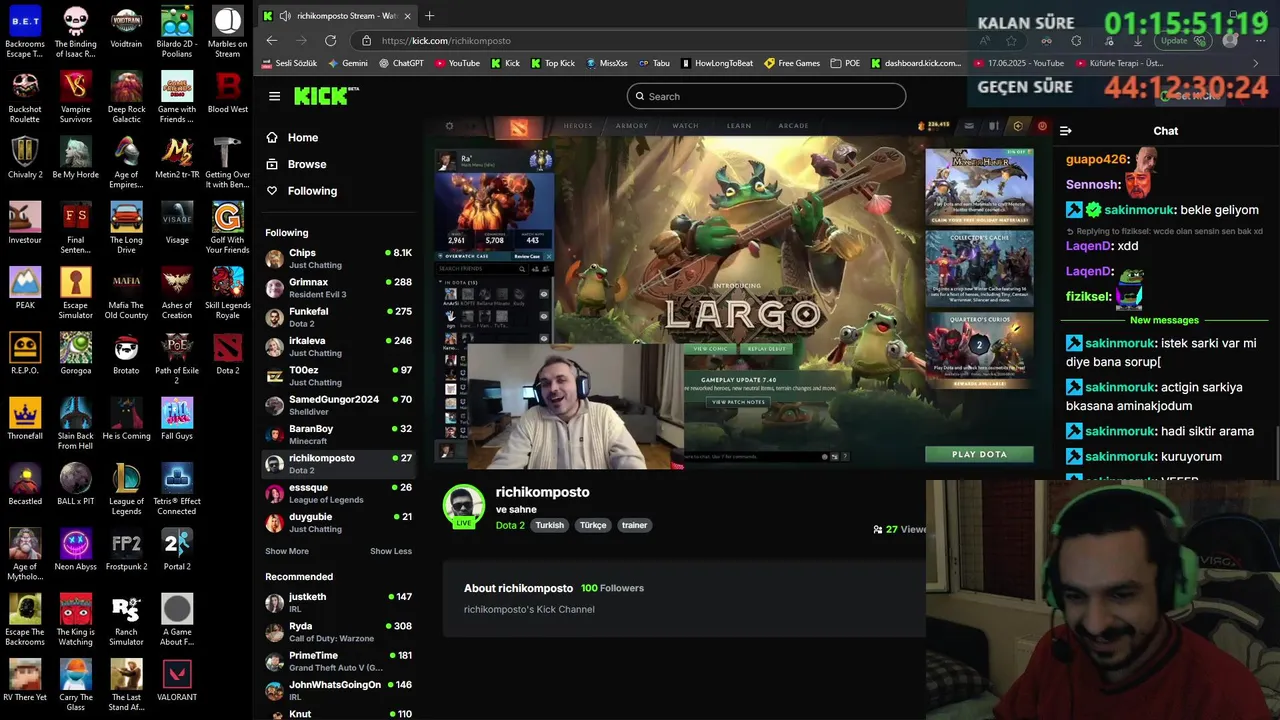
Task: Expand the POE bookmarks folder
Action: coord(845,63)
